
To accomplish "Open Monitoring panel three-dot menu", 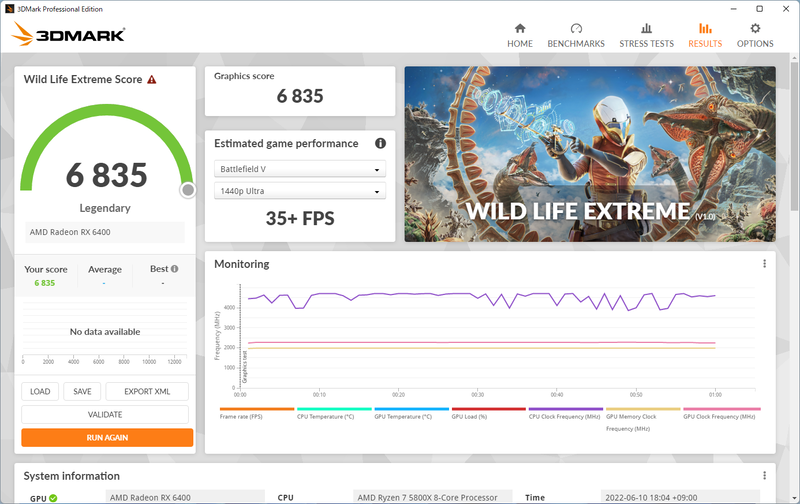I will [764, 264].
